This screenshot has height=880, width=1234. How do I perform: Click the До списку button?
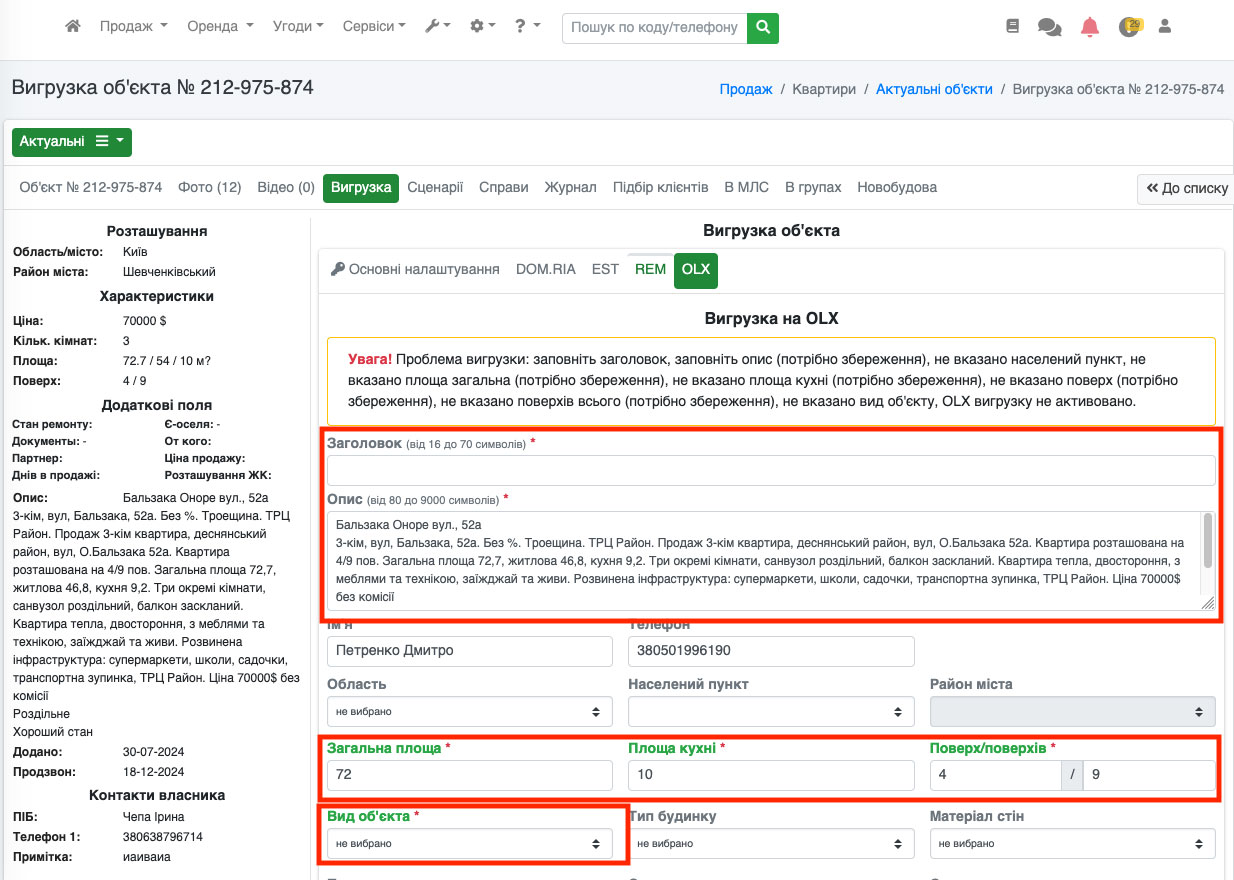tap(1186, 189)
